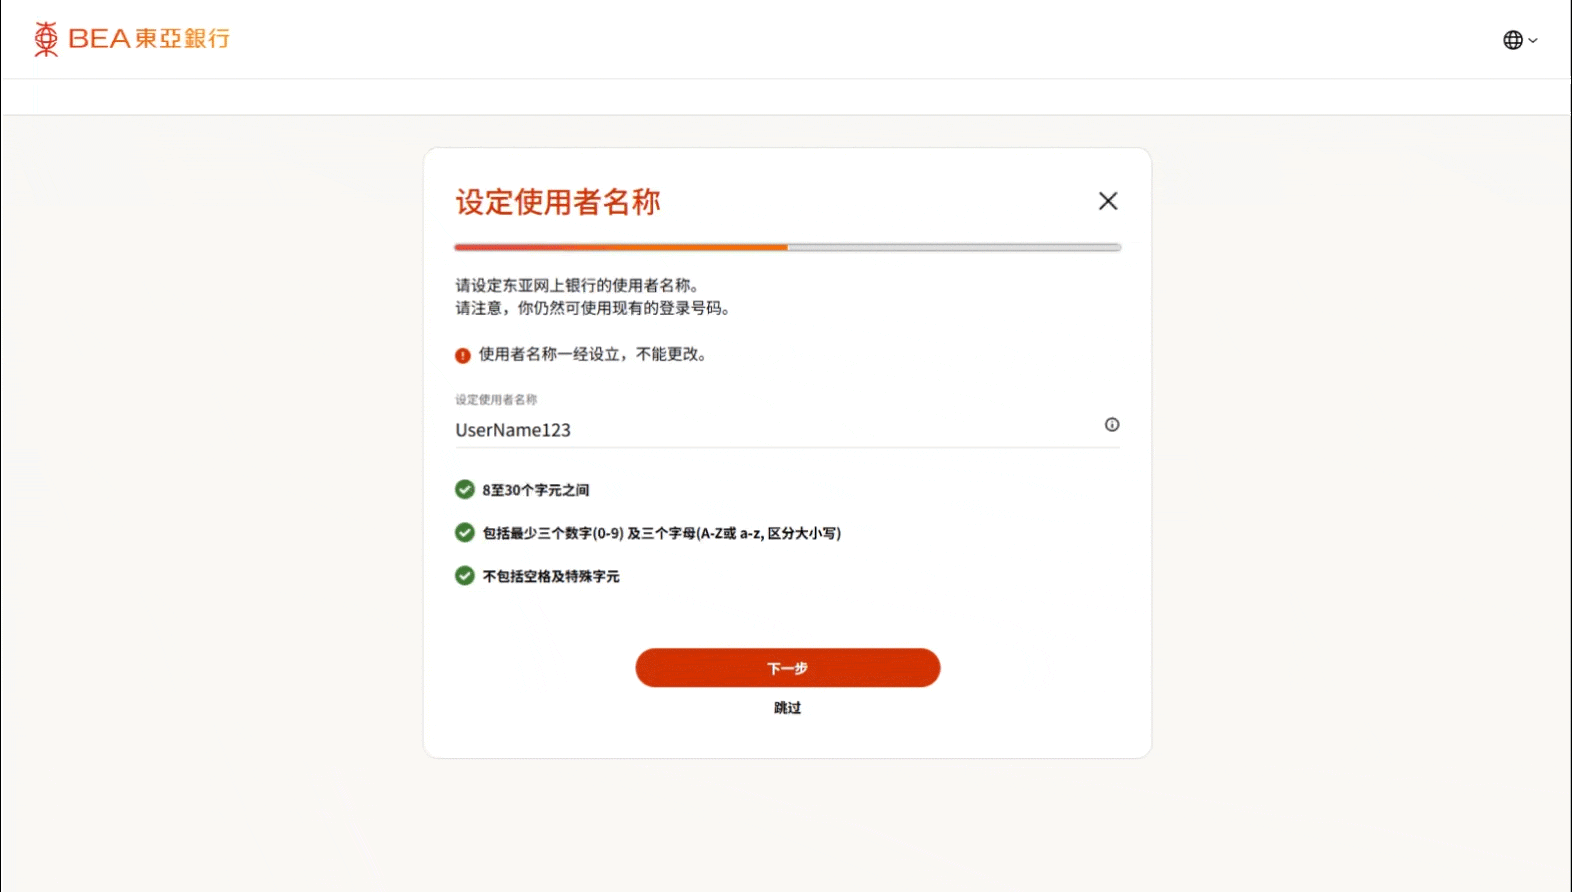Viewport: 1572px width, 892px height.
Task: Click the 下一步 button
Action: click(788, 668)
